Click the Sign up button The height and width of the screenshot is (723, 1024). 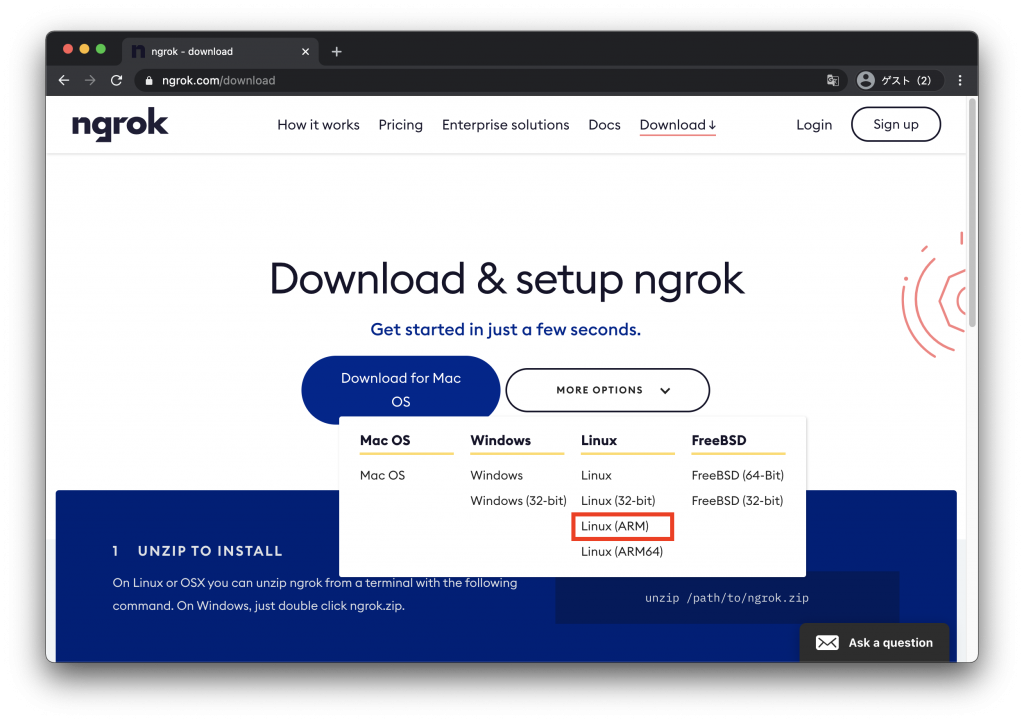[895, 124]
